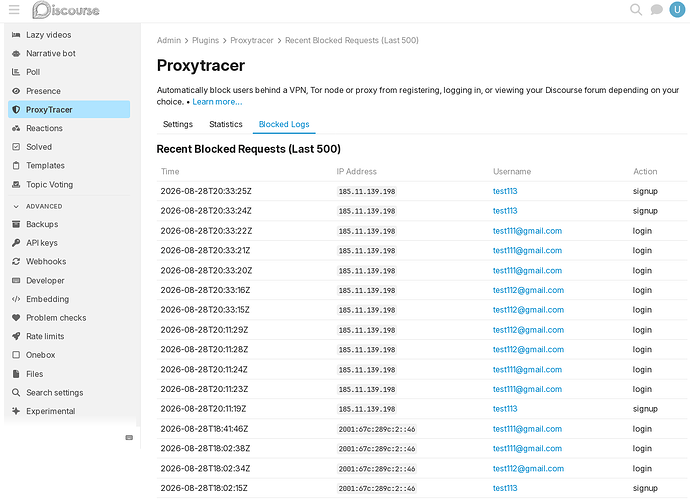Collapse the ADVANCED sidebar section
This screenshot has height=499, width=690.
[38, 206]
